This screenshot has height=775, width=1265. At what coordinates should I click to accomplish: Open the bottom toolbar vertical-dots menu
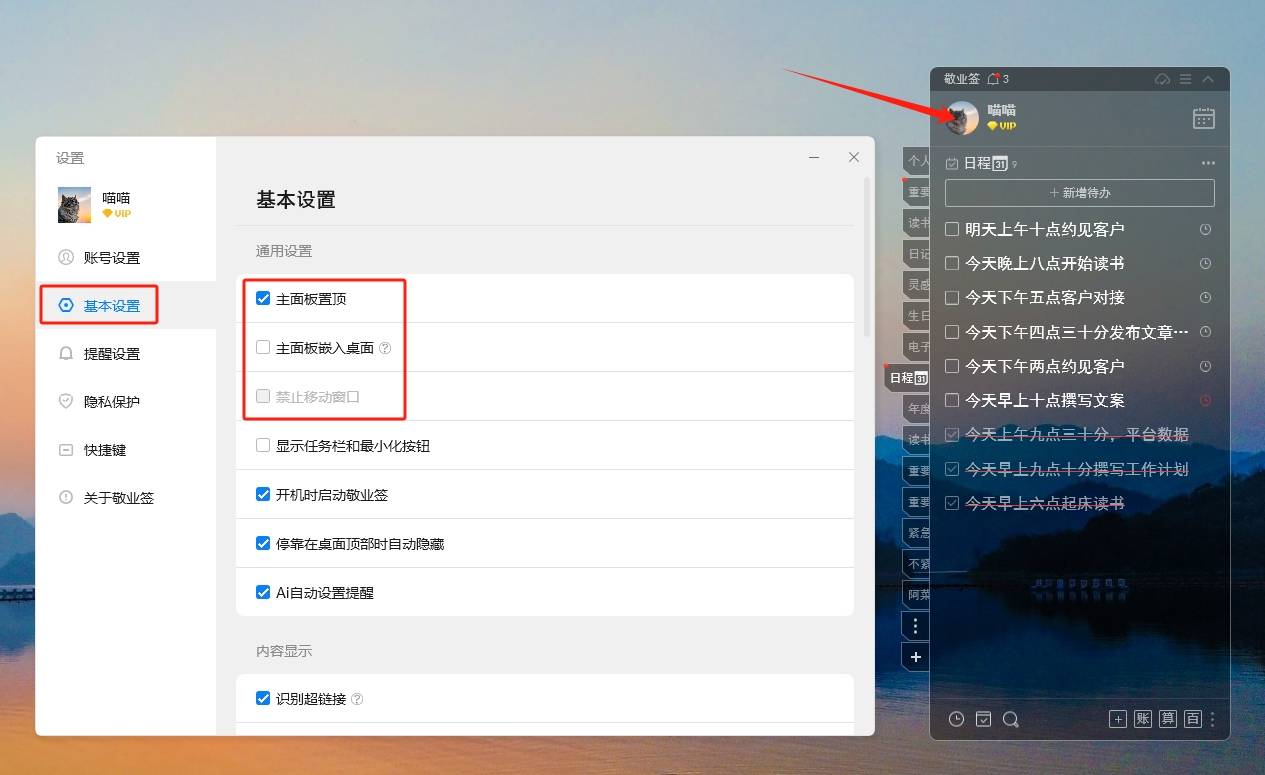tap(1213, 719)
